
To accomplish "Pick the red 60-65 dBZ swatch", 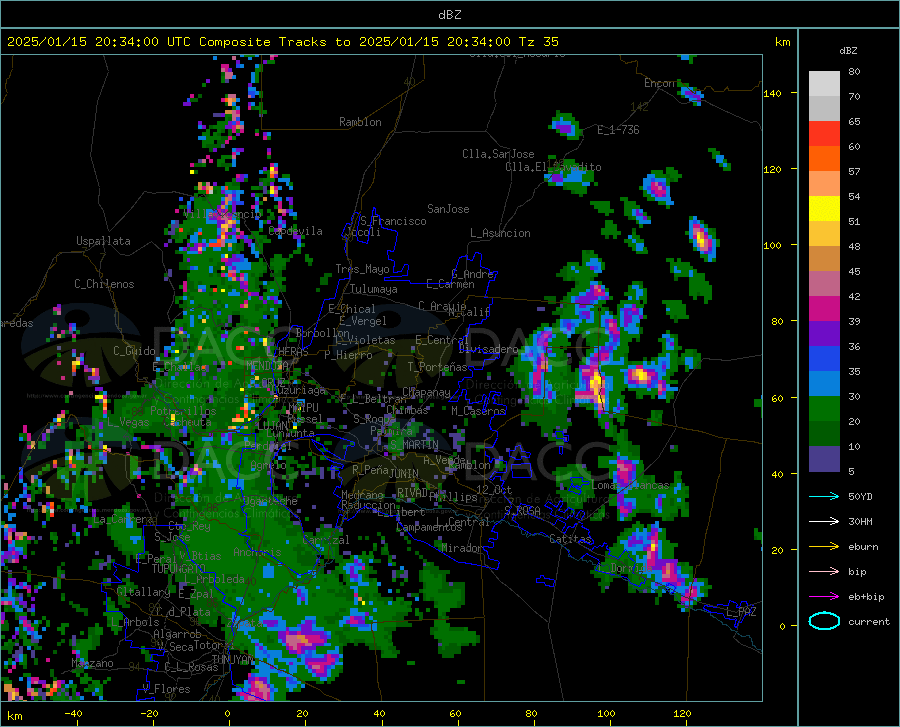I will [x=824, y=134].
